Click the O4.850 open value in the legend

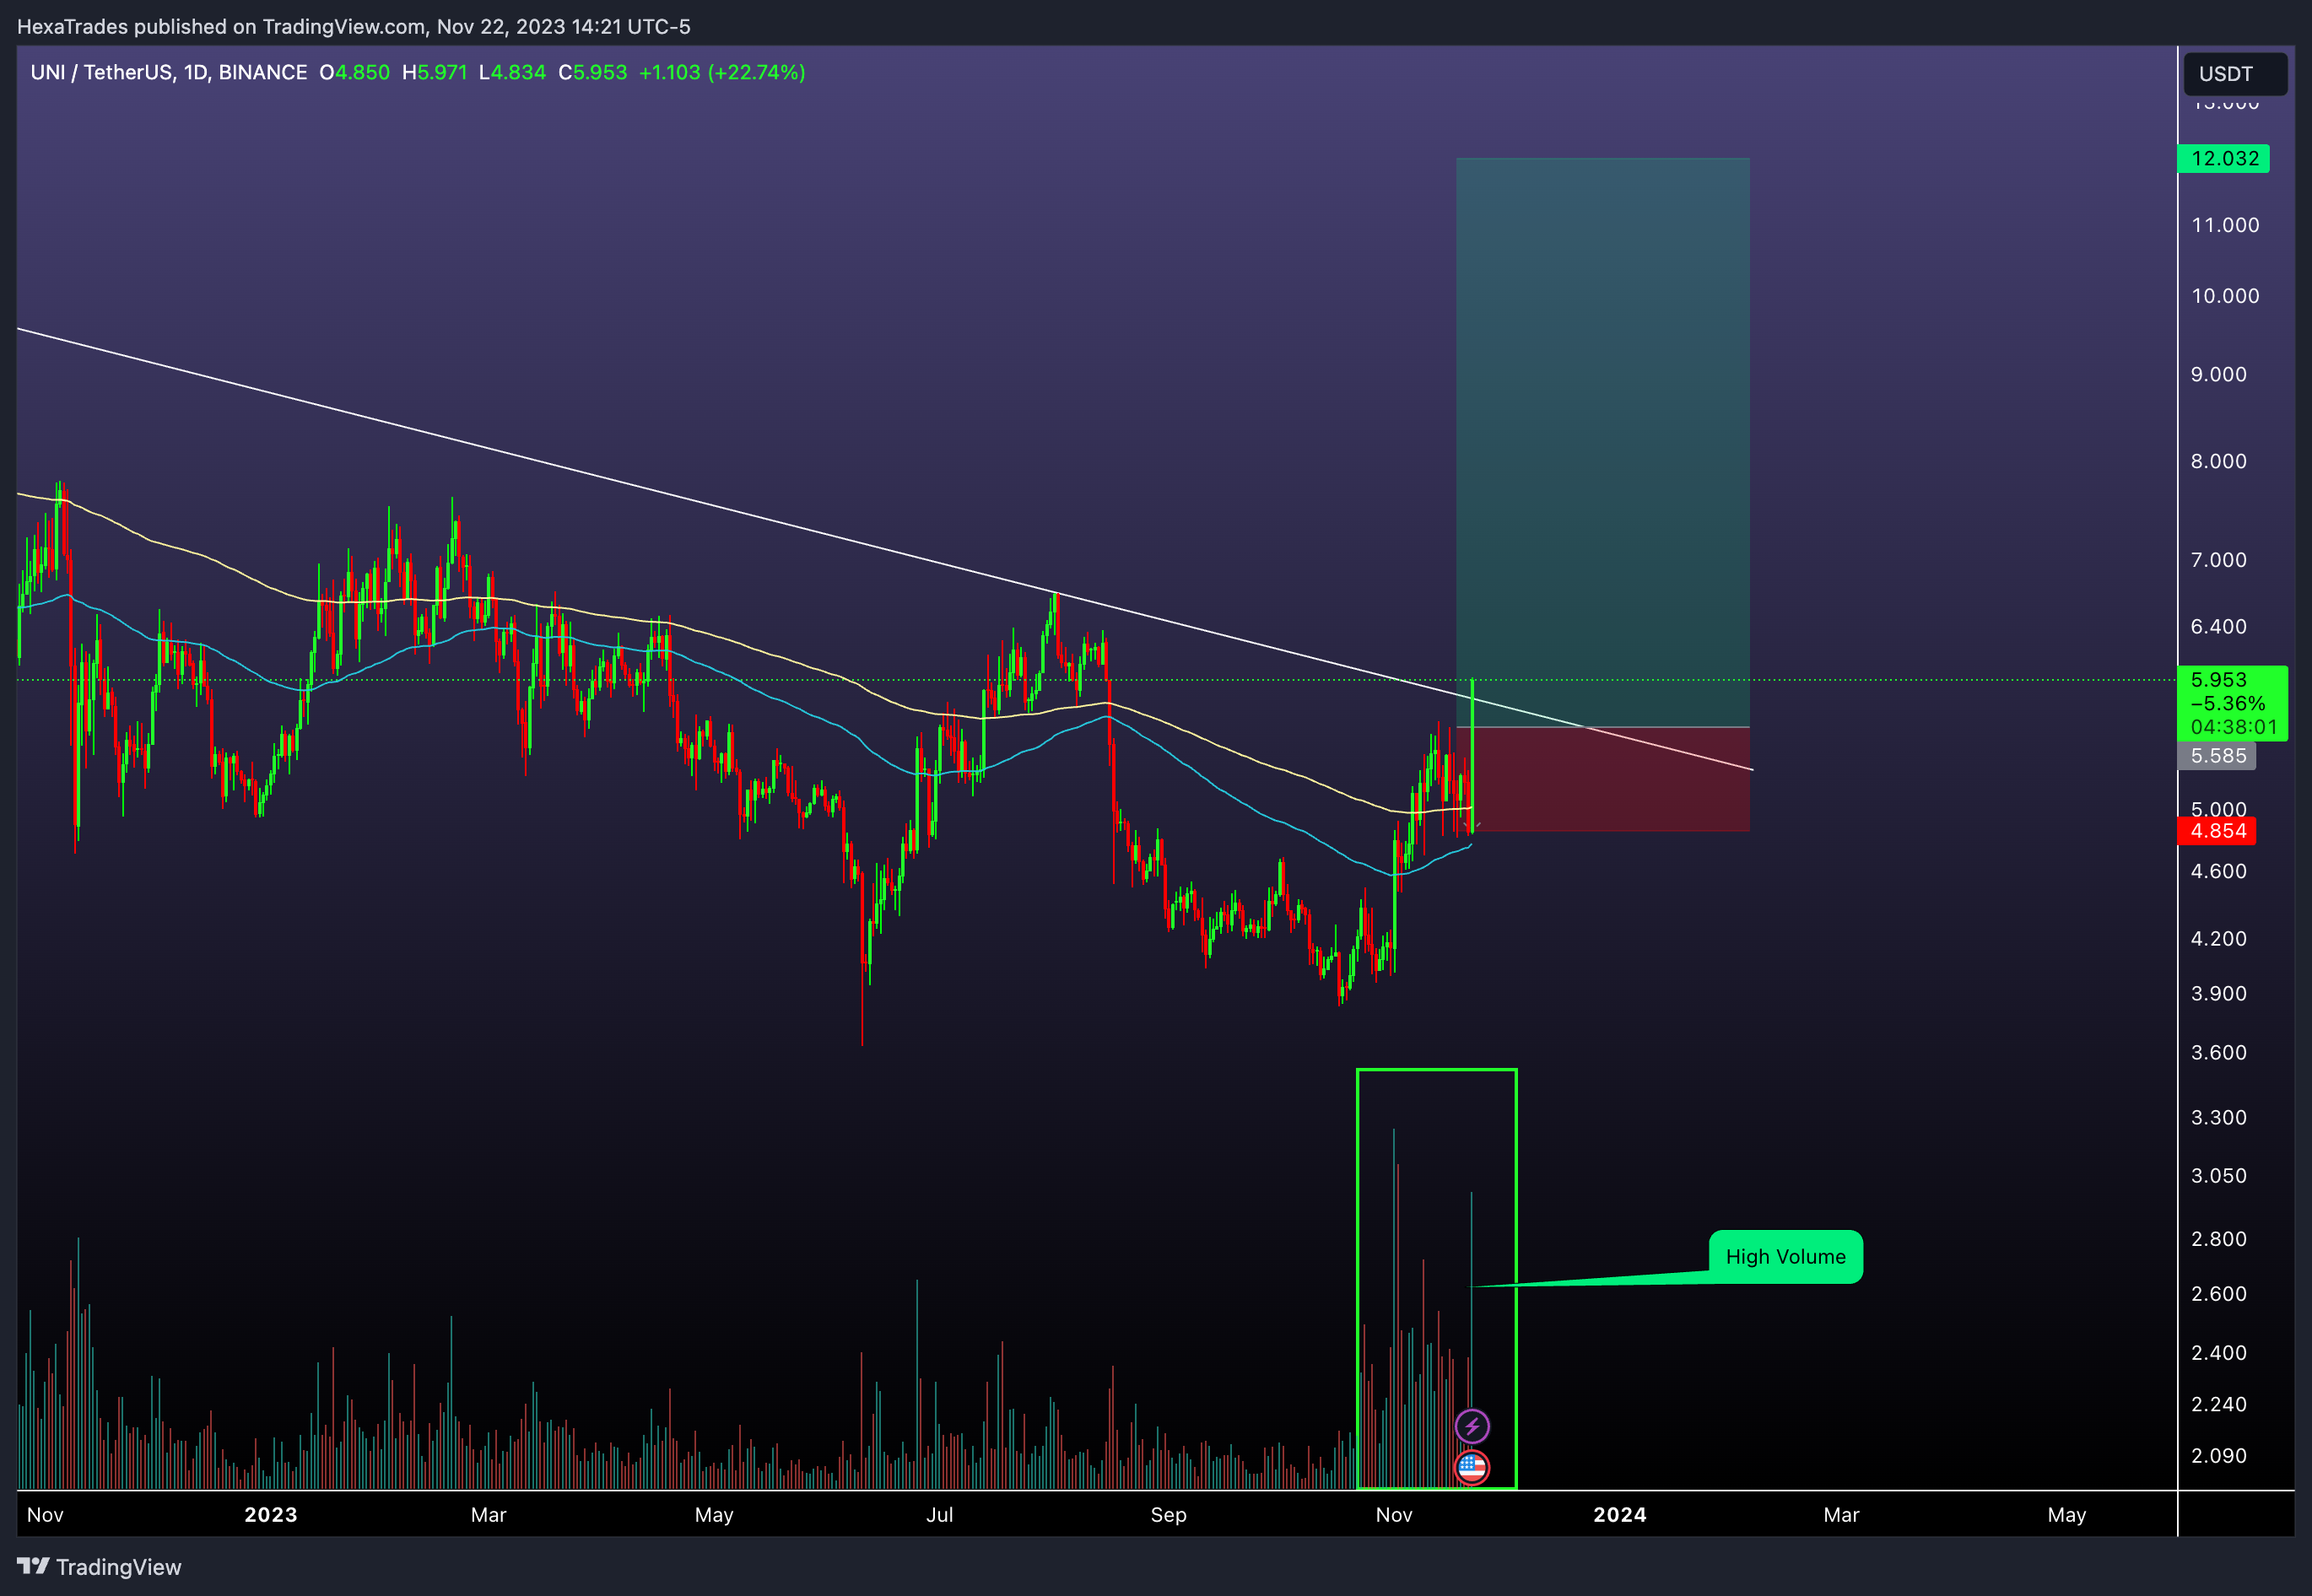point(354,72)
